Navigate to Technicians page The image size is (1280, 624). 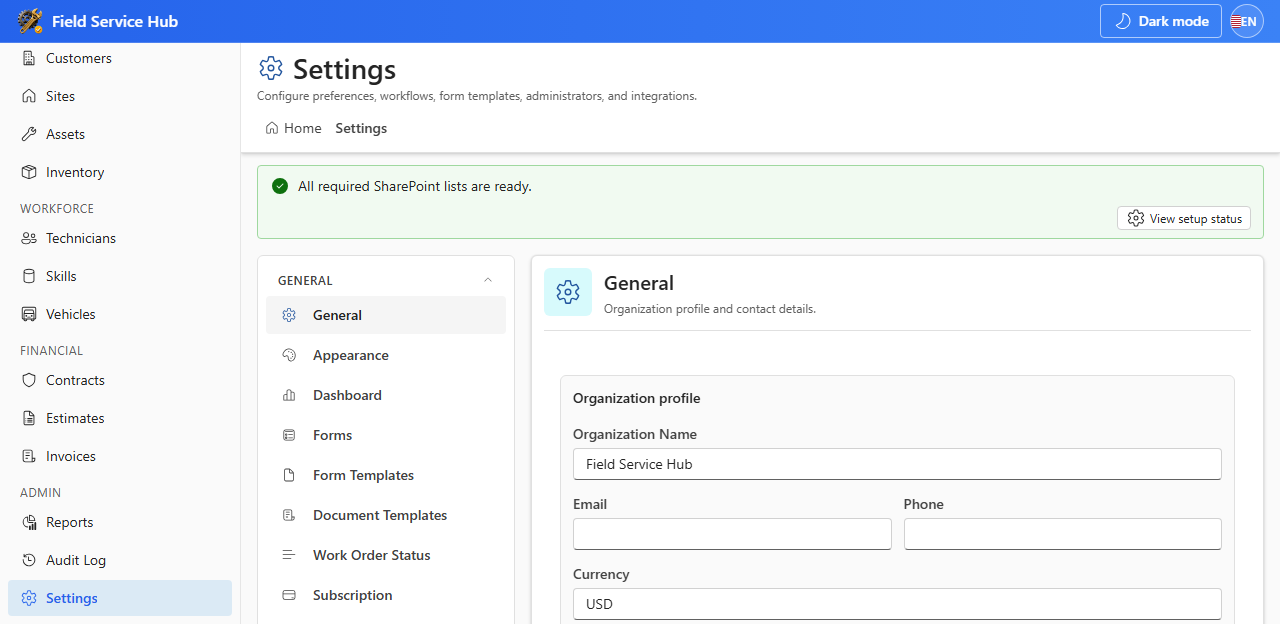(120, 238)
